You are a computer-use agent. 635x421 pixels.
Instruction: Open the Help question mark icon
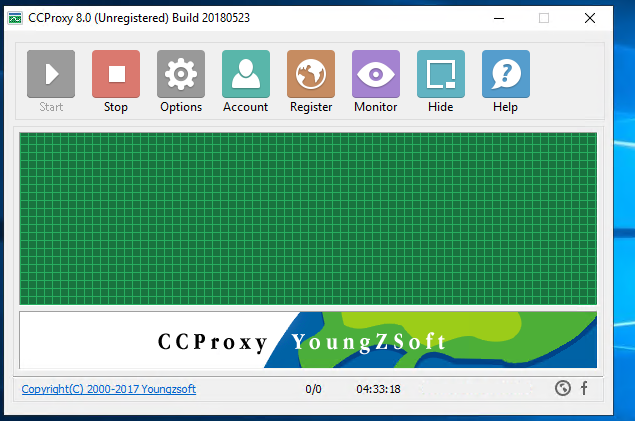506,74
